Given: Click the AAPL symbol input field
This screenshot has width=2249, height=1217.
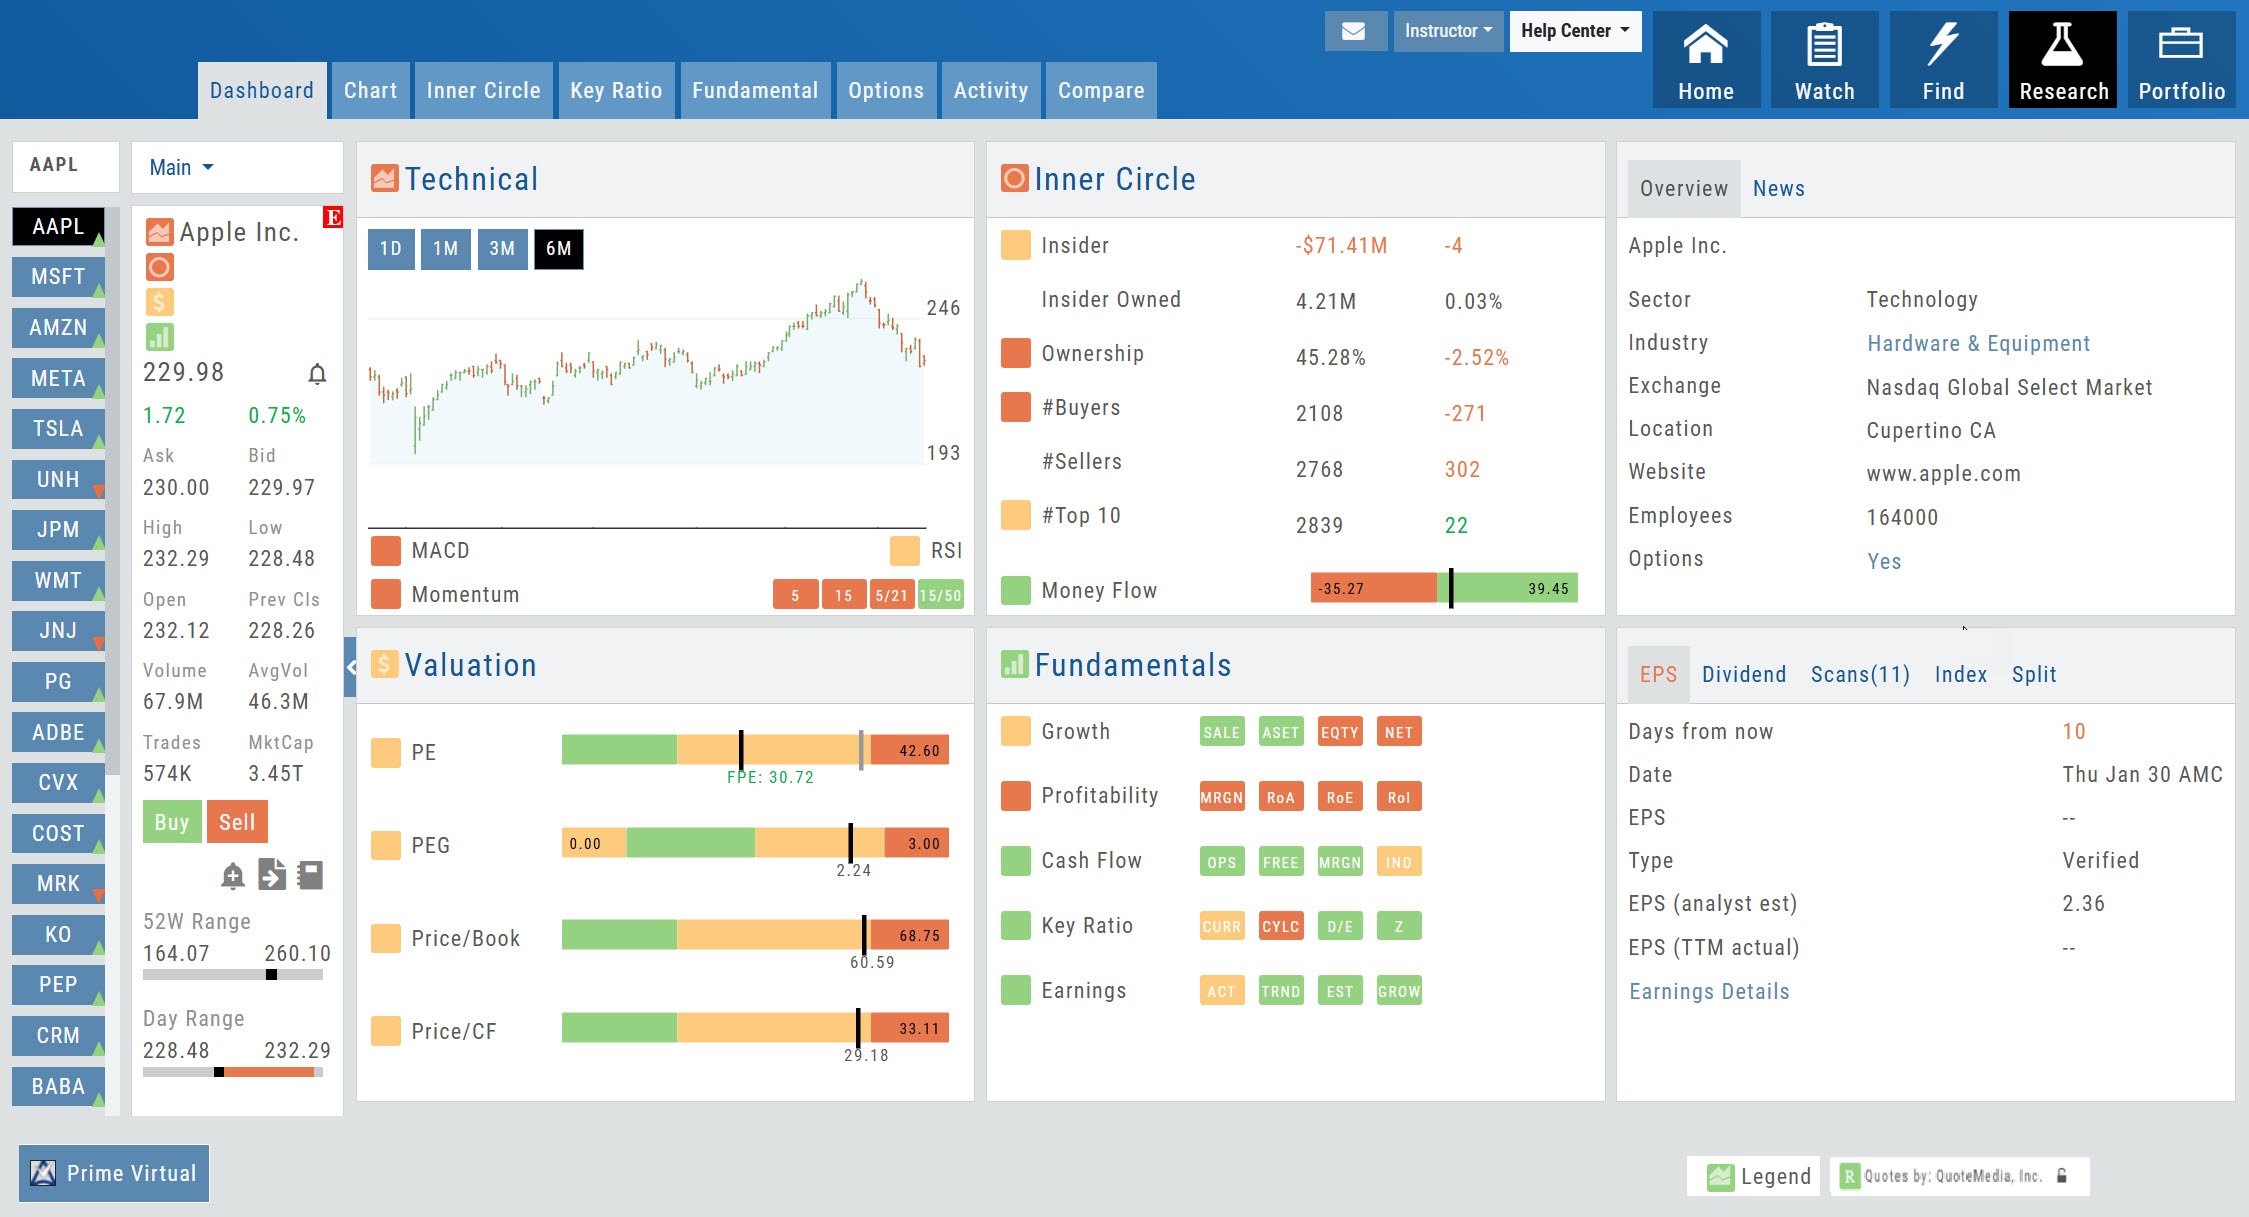Looking at the screenshot, I should (x=66, y=165).
